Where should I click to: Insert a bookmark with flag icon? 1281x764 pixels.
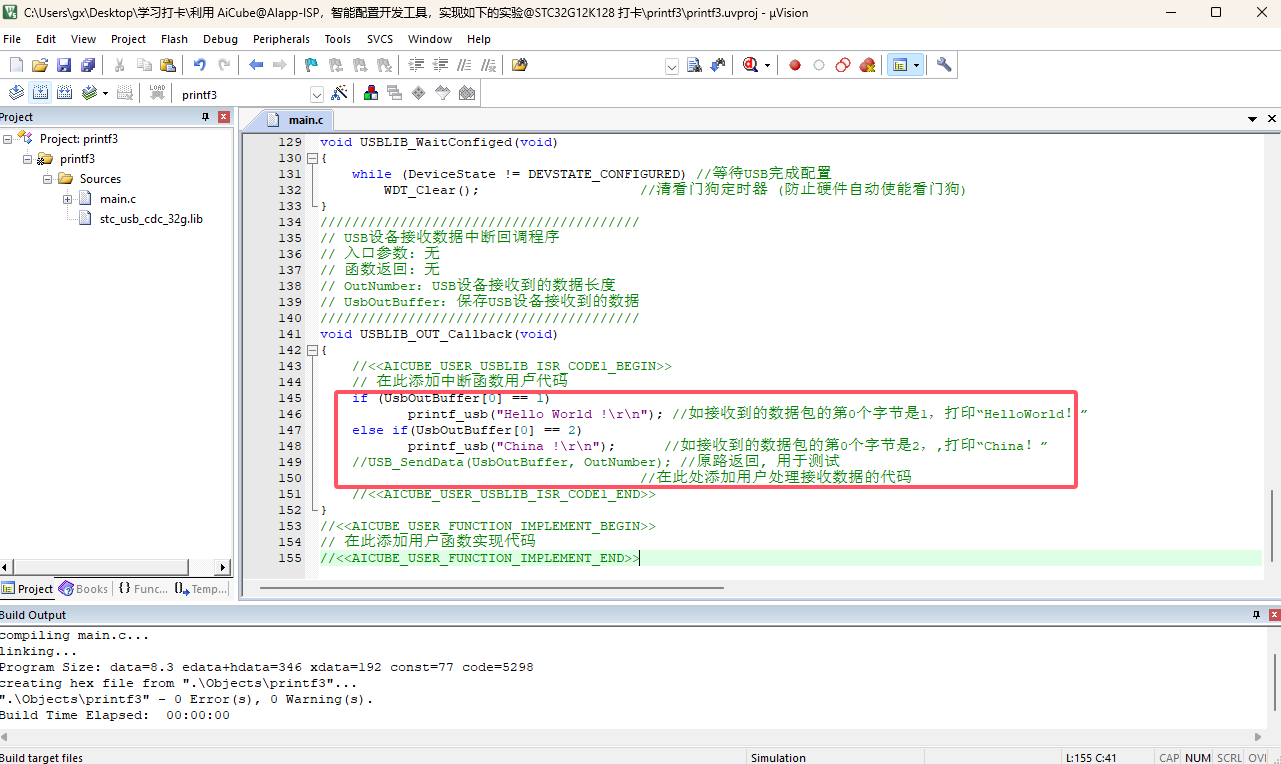311,65
